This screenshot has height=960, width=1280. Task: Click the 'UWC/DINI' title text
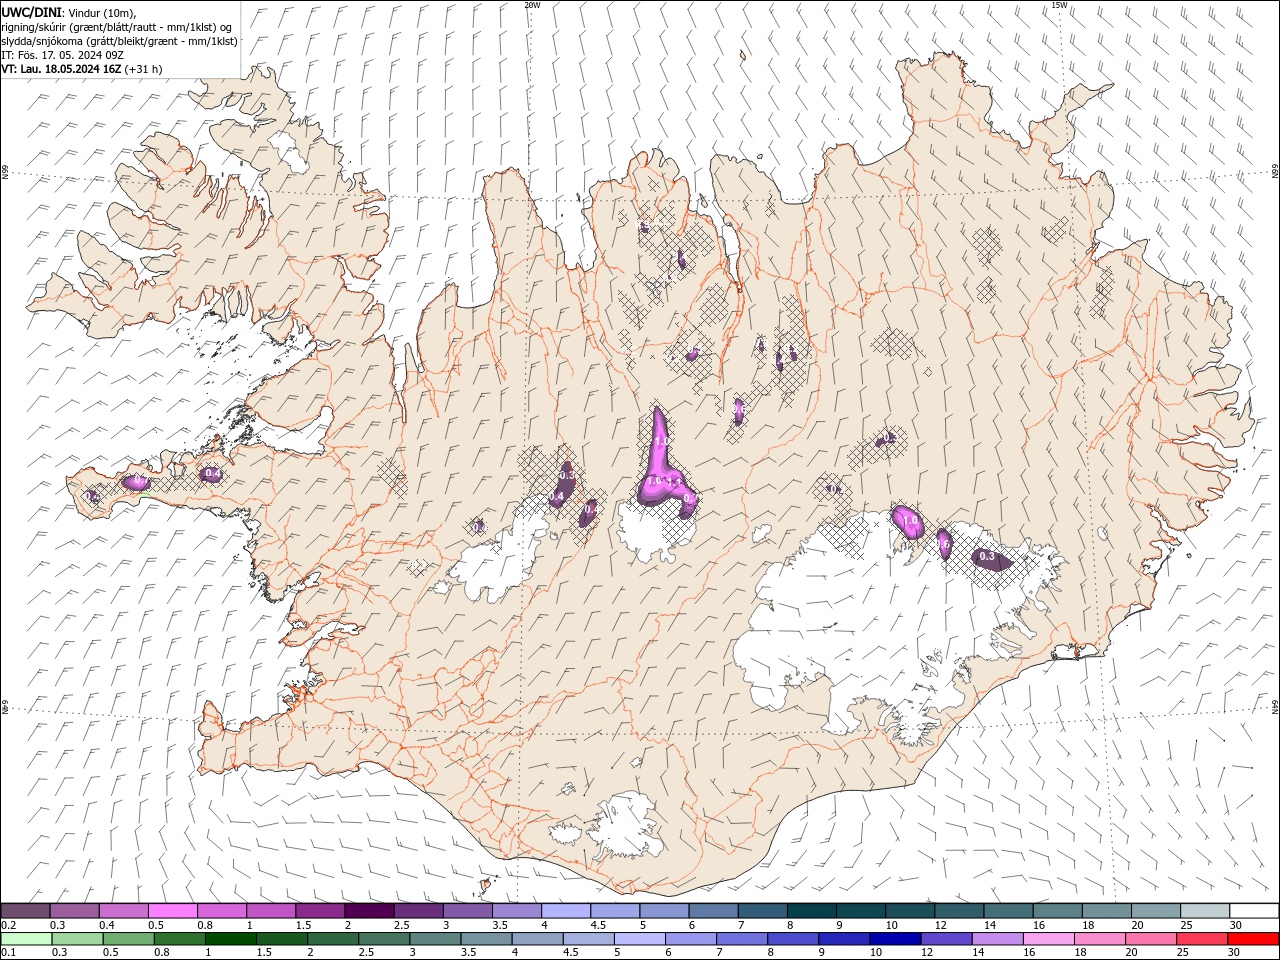[x=31, y=11]
